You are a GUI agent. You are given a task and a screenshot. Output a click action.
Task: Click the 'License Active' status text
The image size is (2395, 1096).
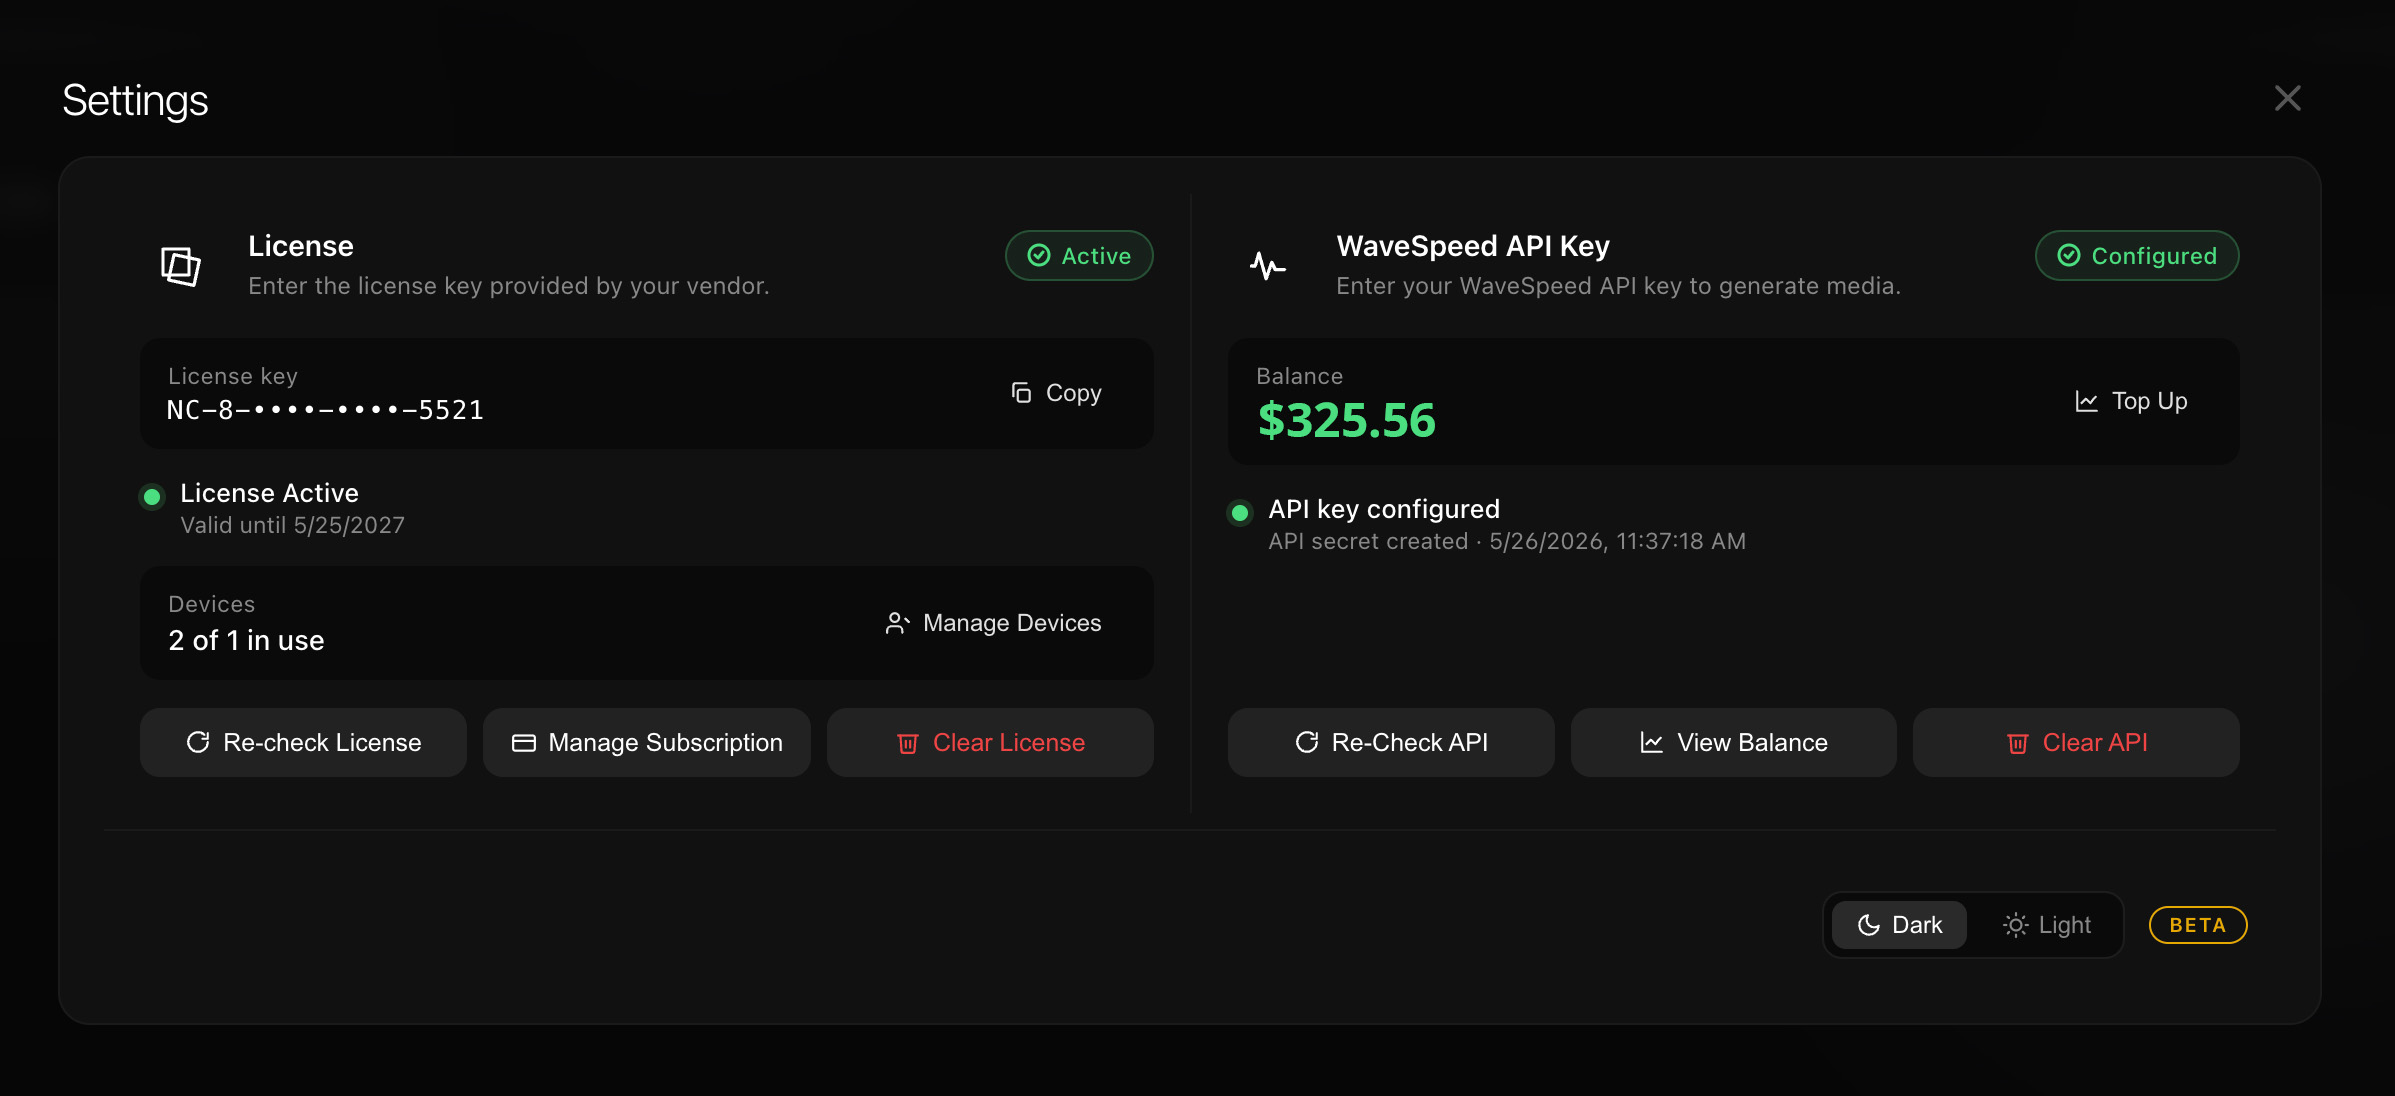tap(269, 493)
